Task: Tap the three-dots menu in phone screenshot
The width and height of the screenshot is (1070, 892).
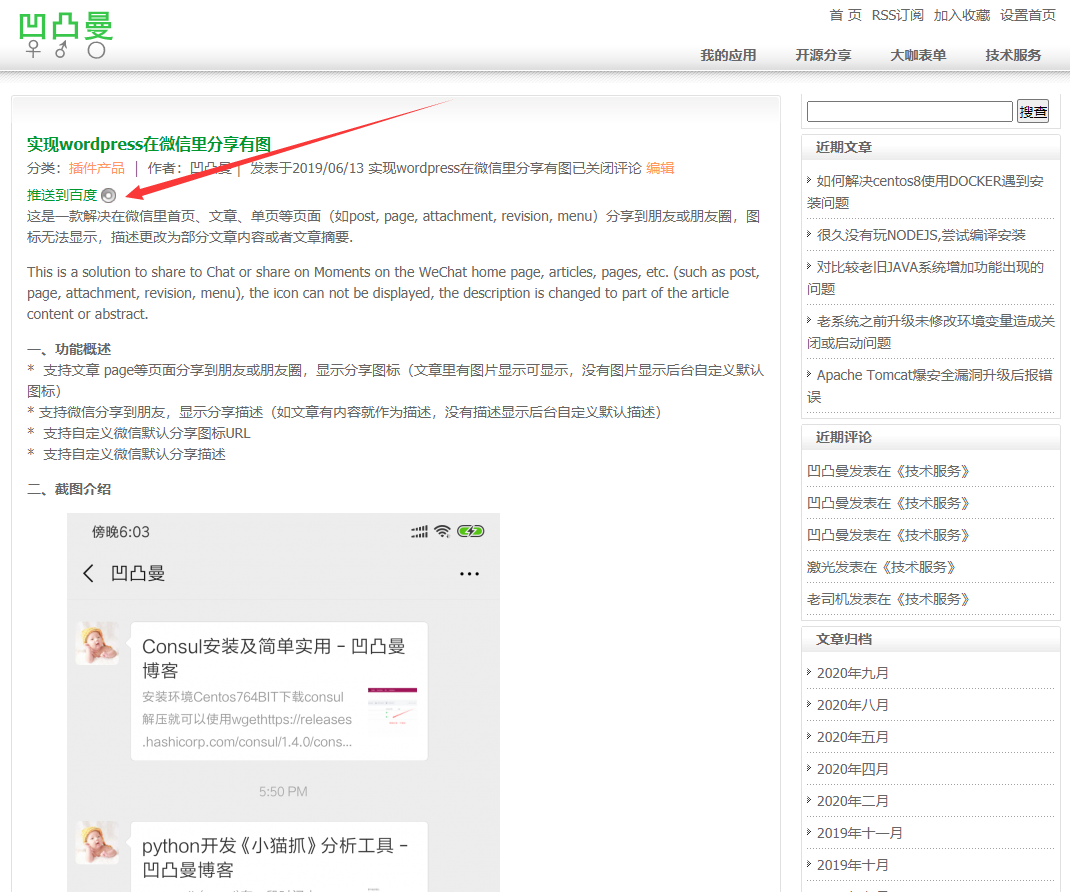Action: click(x=469, y=574)
